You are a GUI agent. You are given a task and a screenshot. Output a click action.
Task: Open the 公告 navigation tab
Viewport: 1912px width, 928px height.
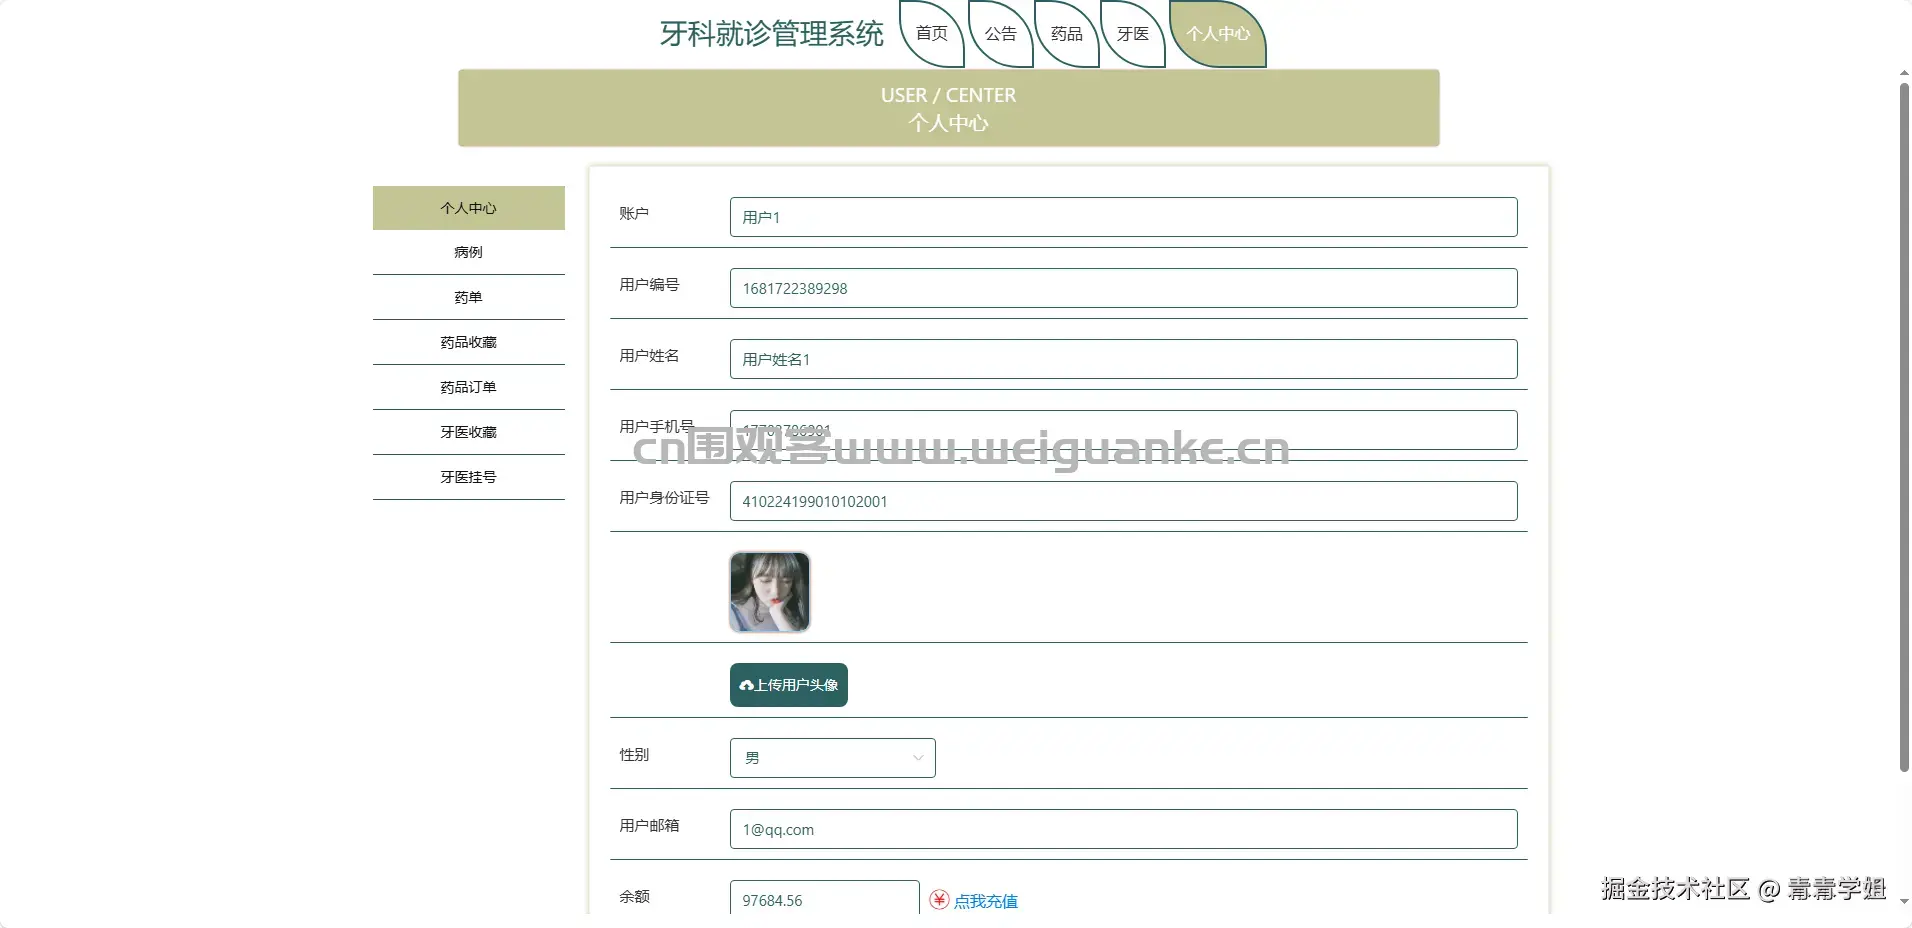coord(1000,34)
